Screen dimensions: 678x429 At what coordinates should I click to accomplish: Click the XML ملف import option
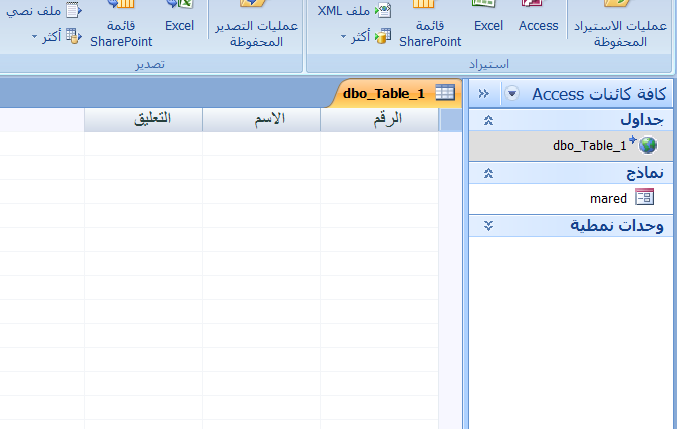coord(355,10)
